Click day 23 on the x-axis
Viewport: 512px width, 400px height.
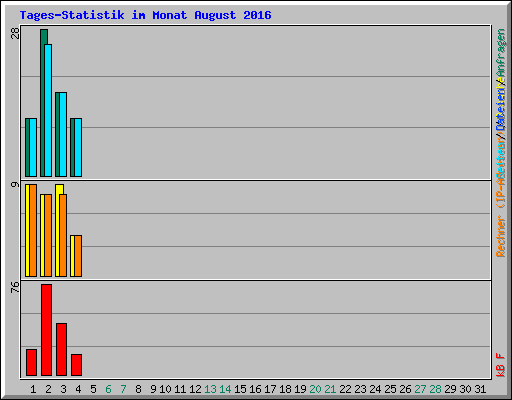pos(360,389)
